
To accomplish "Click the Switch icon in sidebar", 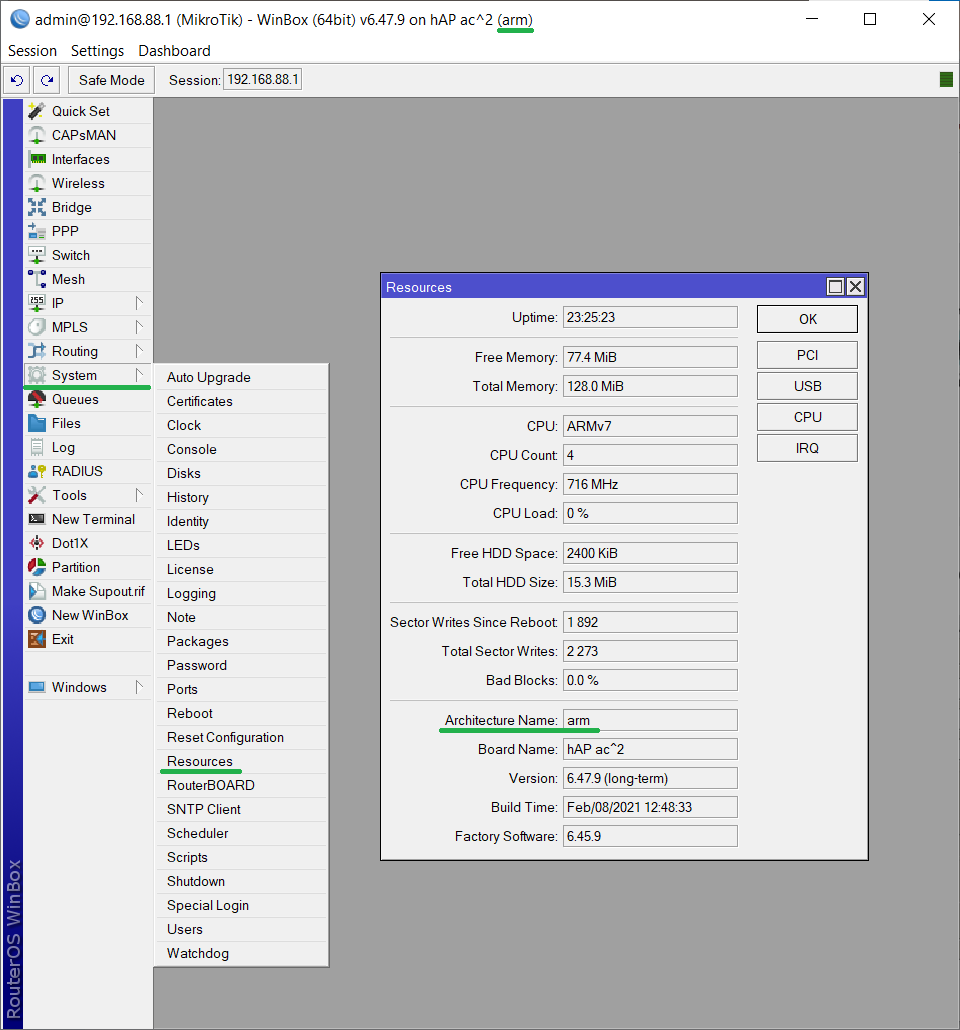I will pyautogui.click(x=37, y=255).
